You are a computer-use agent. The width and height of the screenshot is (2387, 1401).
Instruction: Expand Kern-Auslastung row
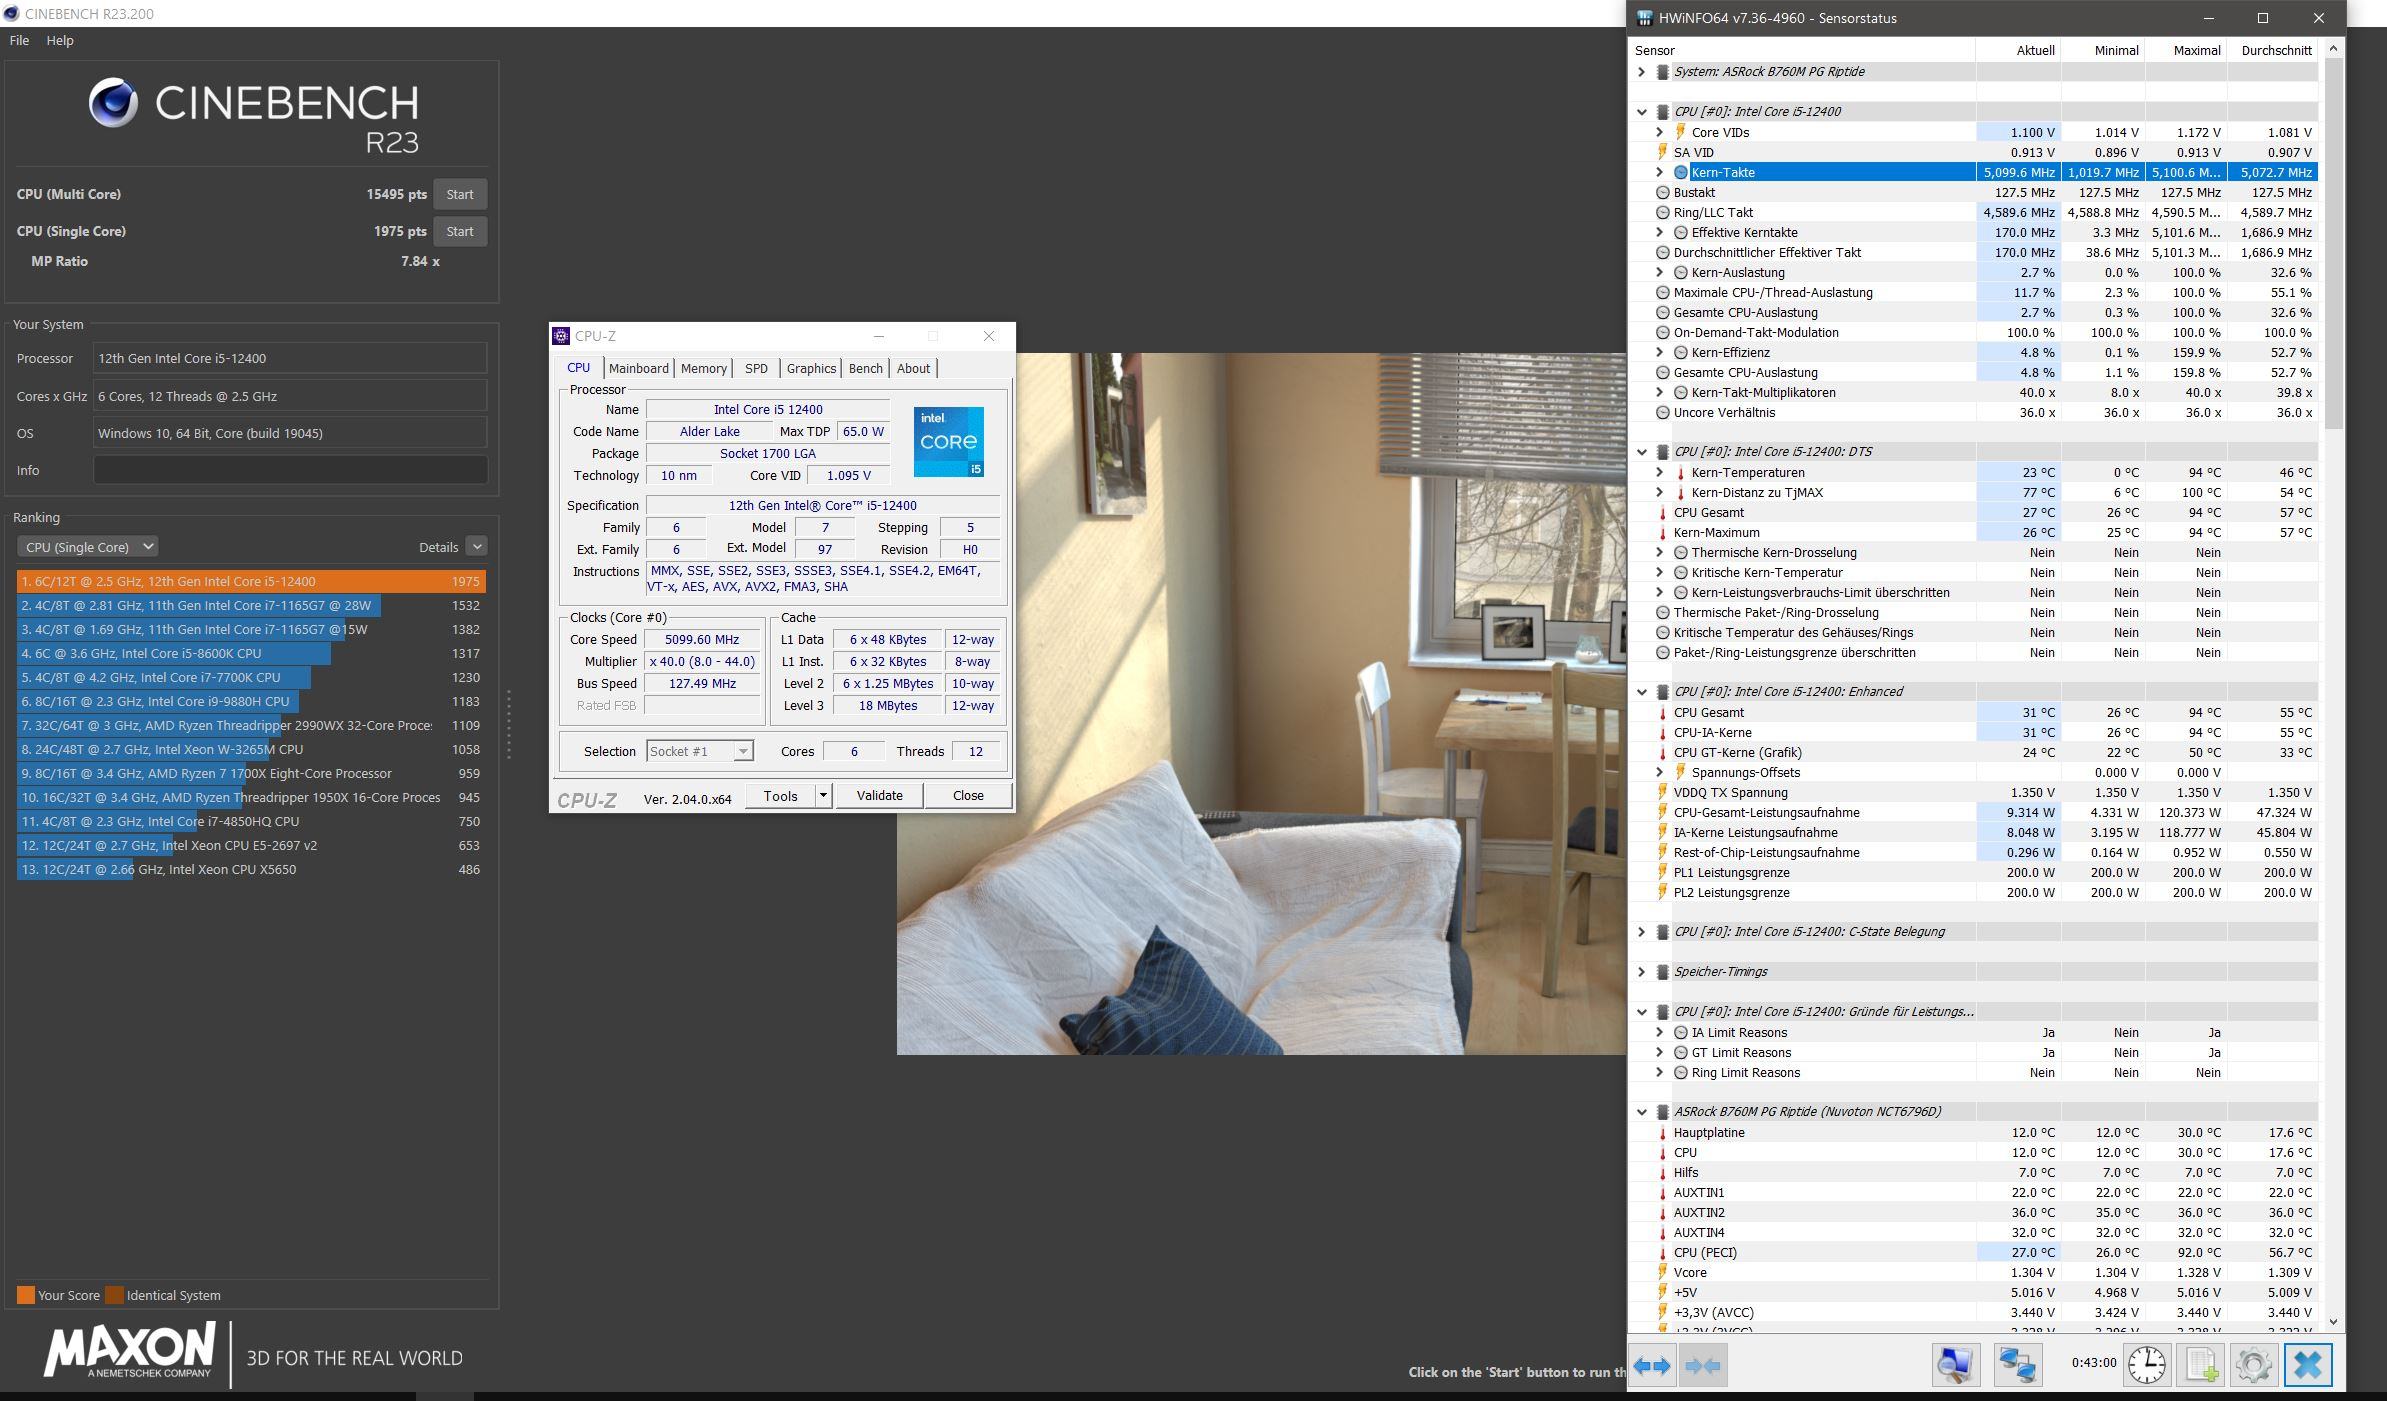coord(1659,272)
